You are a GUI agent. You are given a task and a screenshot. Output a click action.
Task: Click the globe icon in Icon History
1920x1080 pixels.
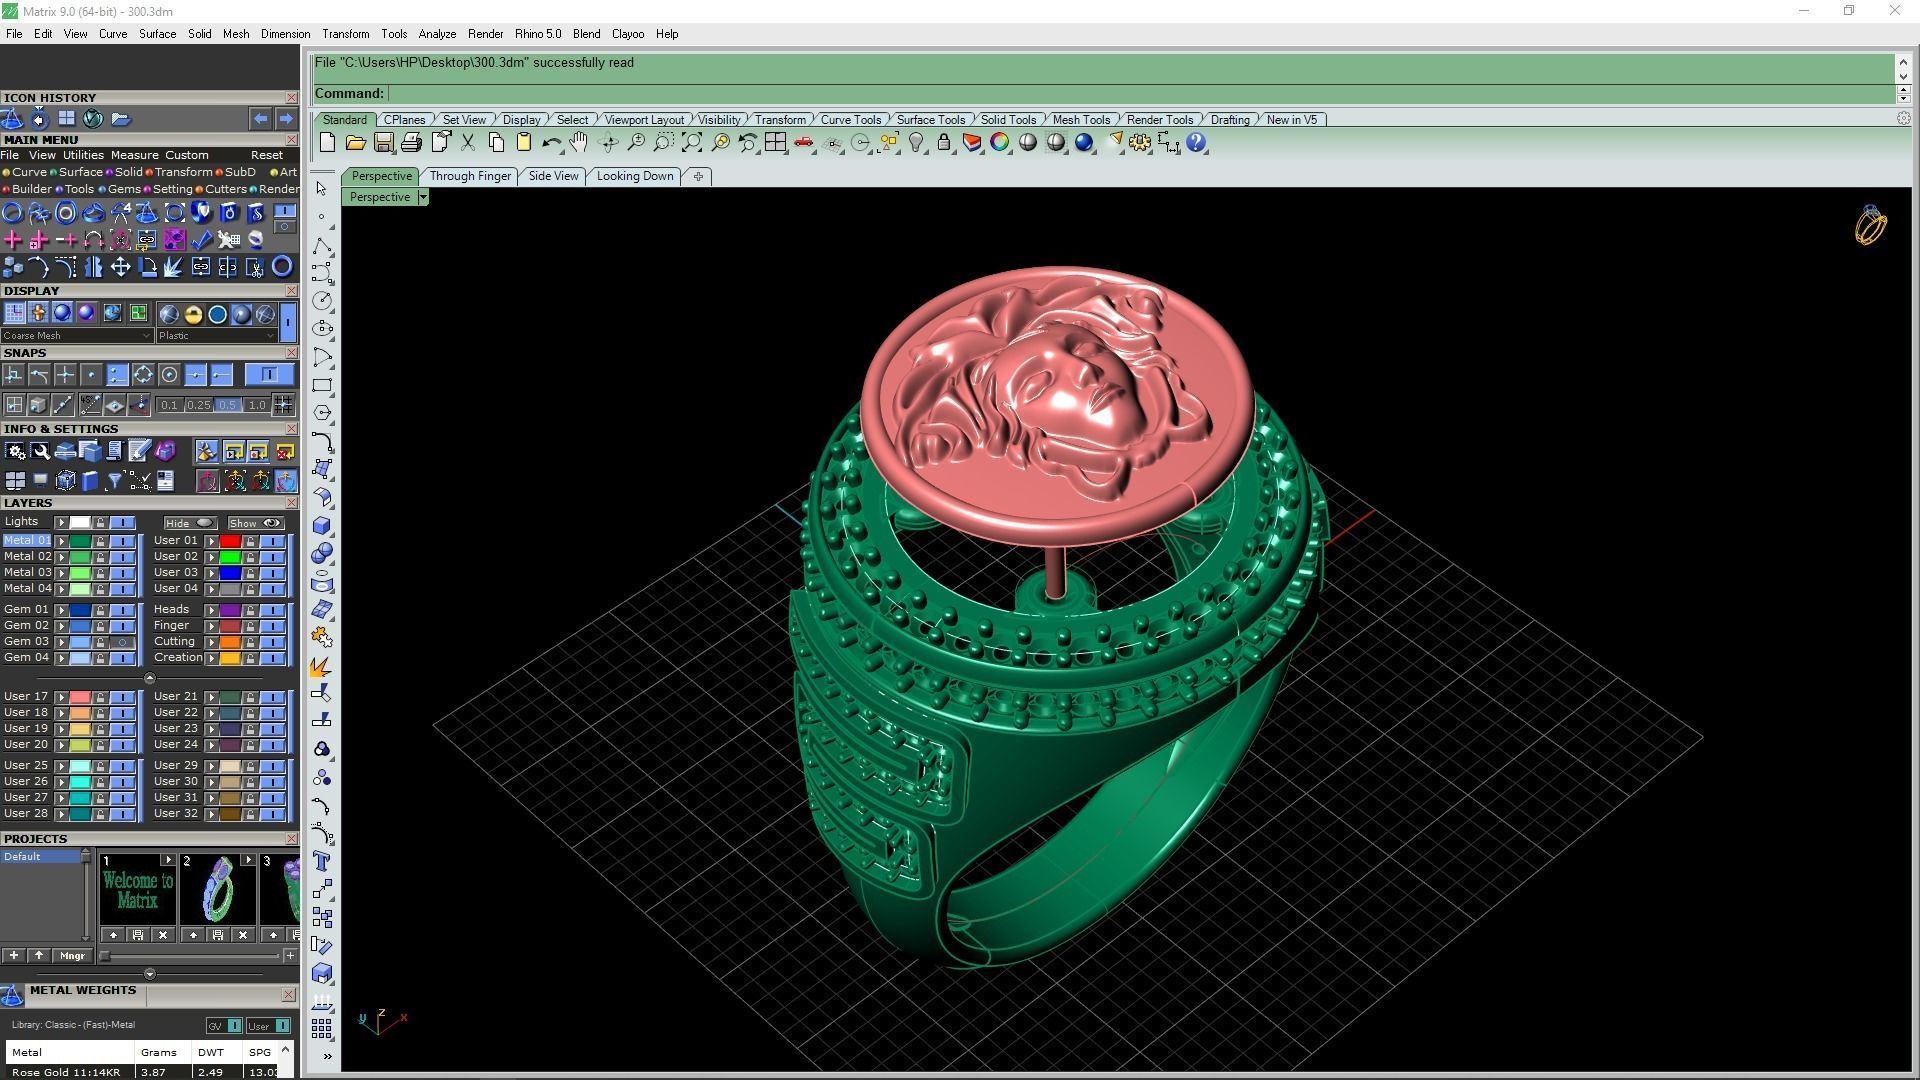(x=93, y=119)
